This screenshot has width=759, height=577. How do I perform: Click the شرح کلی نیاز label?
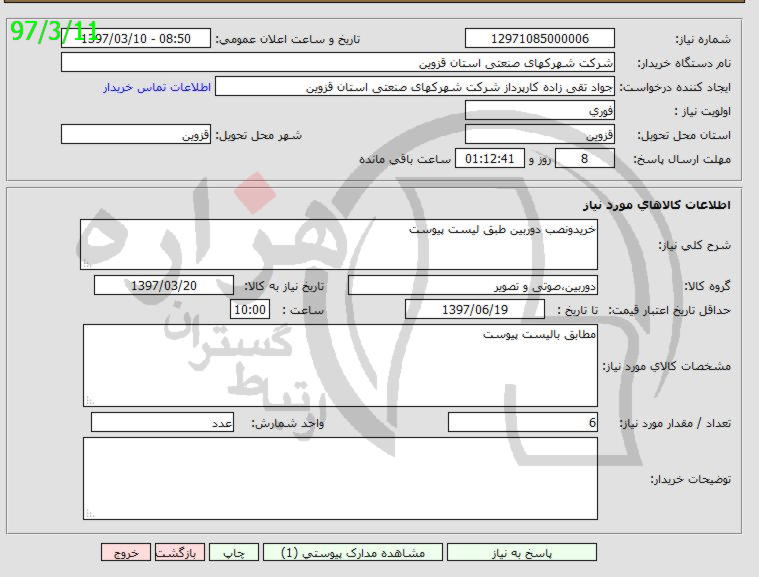[x=695, y=245]
